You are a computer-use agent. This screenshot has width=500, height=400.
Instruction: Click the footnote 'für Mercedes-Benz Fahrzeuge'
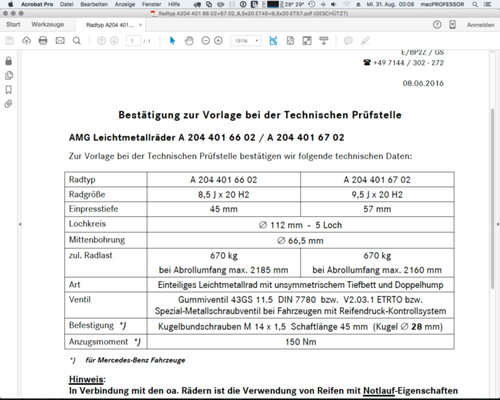click(x=135, y=360)
